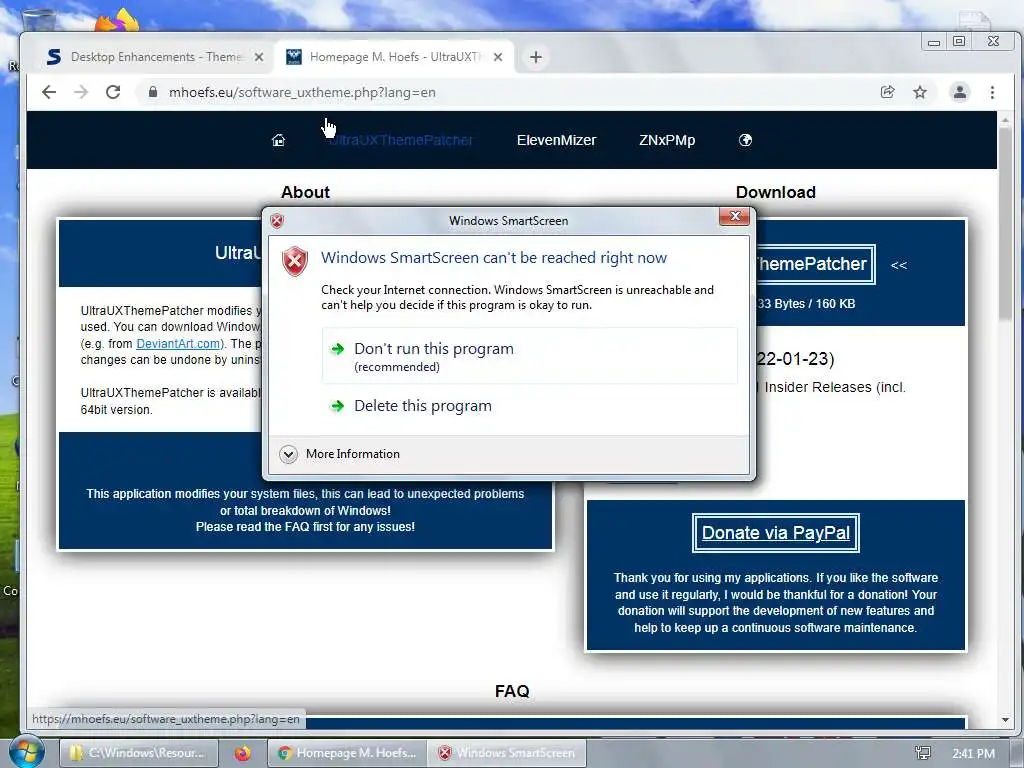
Task: Open Firefox from the taskbar
Action: [243, 753]
